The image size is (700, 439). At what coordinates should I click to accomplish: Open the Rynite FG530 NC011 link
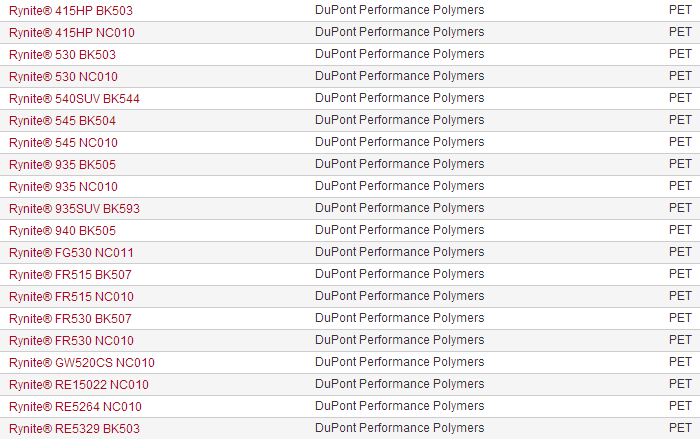(x=71, y=252)
